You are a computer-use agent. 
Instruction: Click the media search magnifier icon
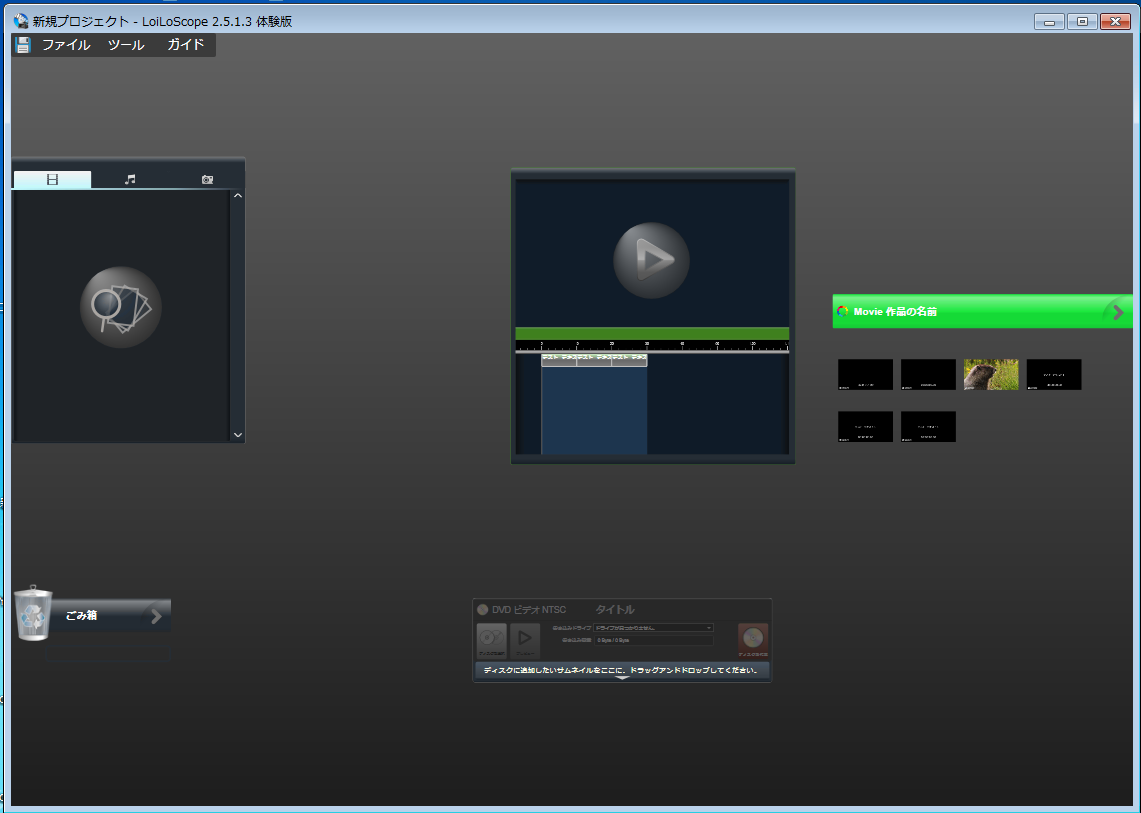click(x=121, y=307)
